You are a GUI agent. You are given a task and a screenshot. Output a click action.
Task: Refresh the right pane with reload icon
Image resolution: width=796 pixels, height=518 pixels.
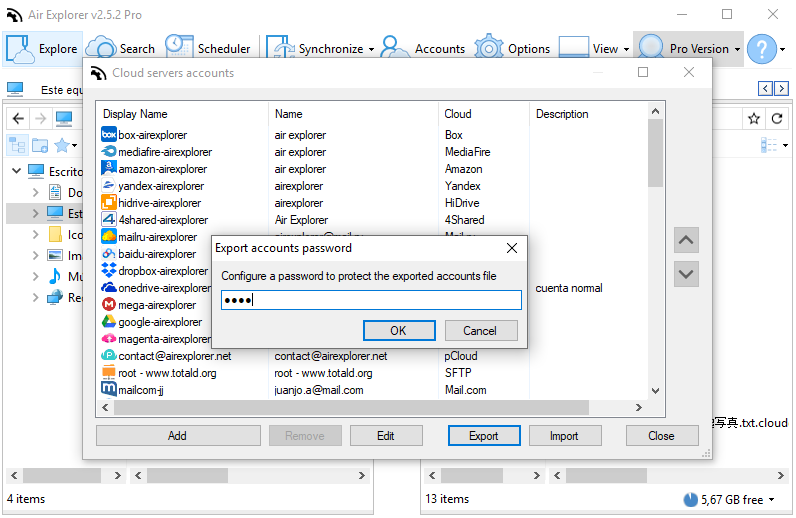coord(777,119)
